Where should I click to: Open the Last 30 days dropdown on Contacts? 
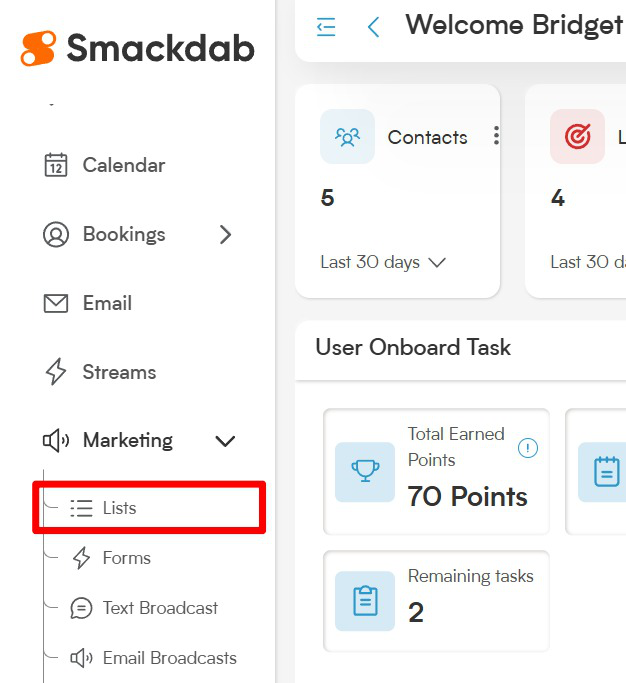coord(383,262)
